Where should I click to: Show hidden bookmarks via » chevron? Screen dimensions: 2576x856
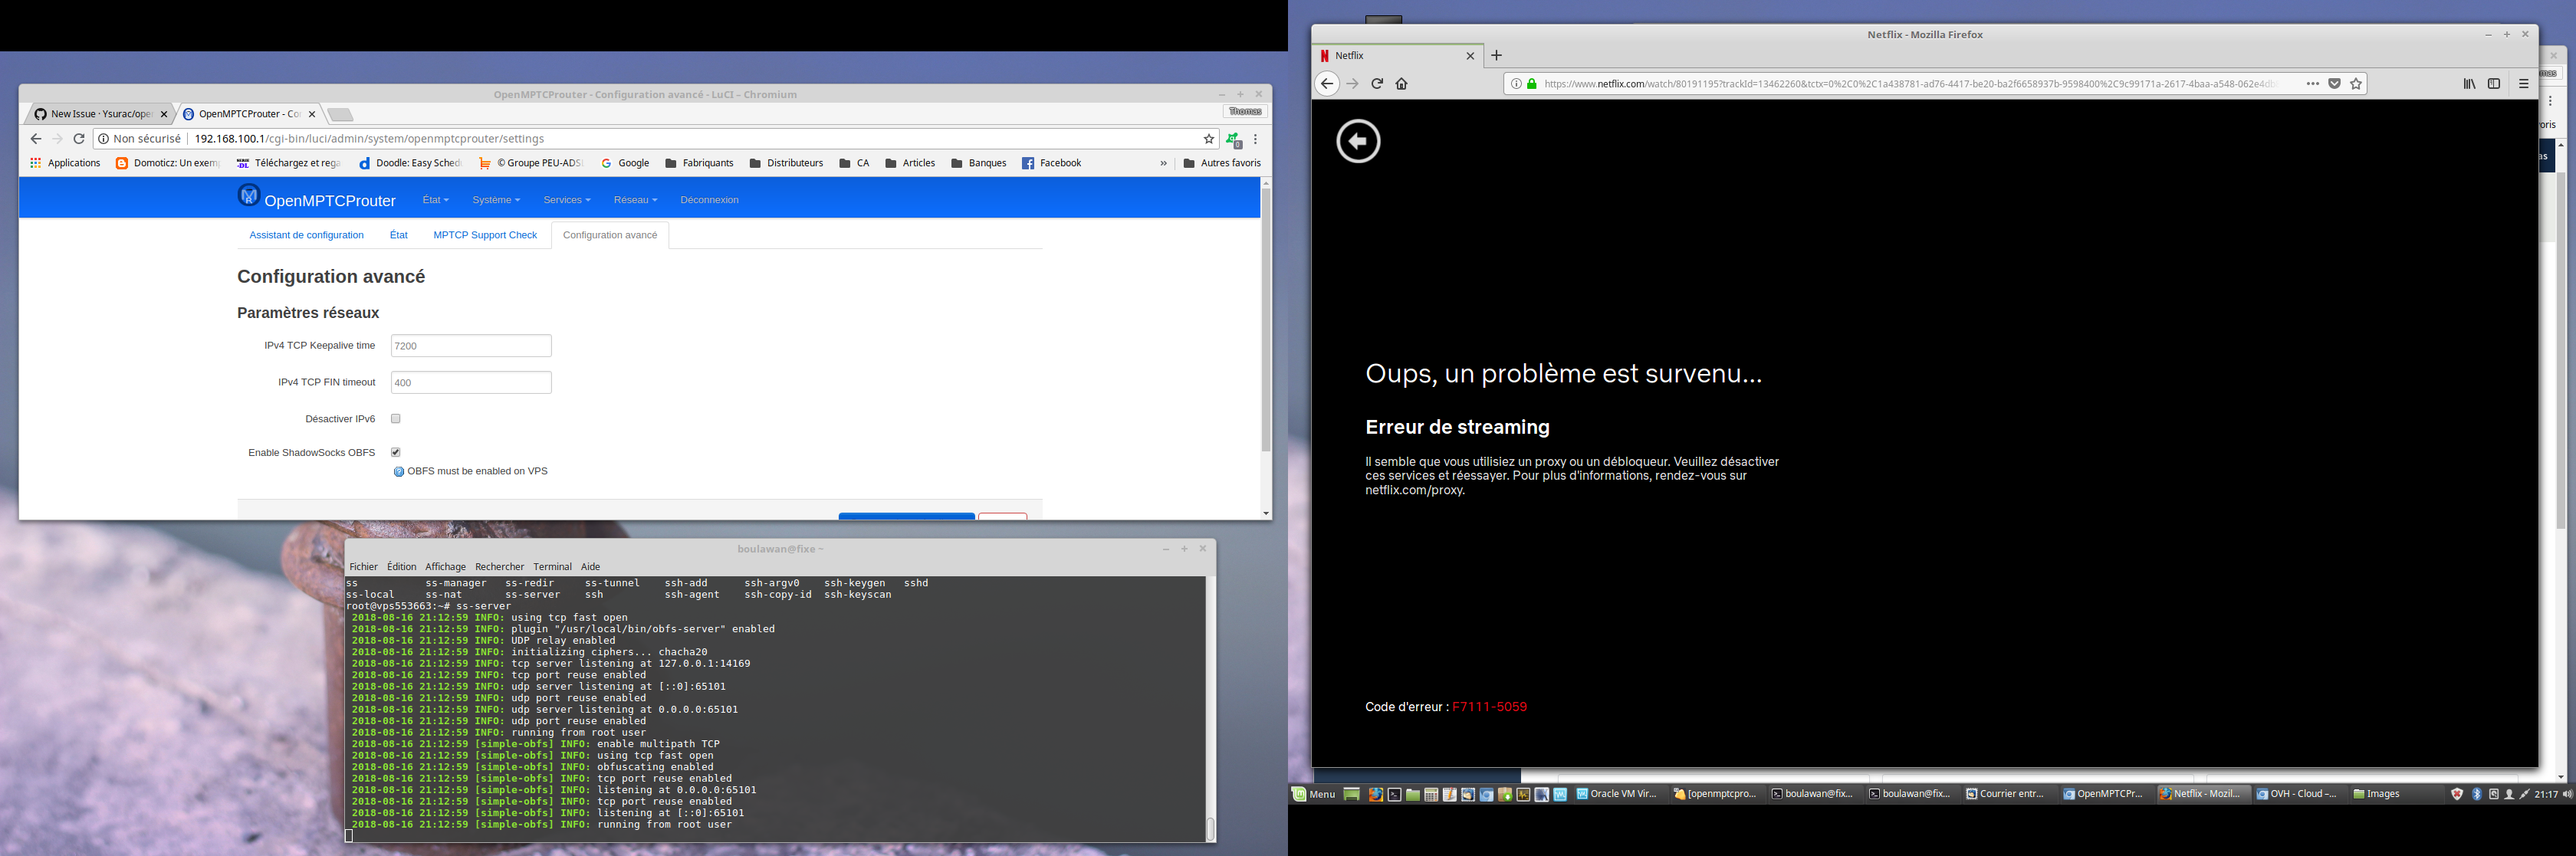1163,163
